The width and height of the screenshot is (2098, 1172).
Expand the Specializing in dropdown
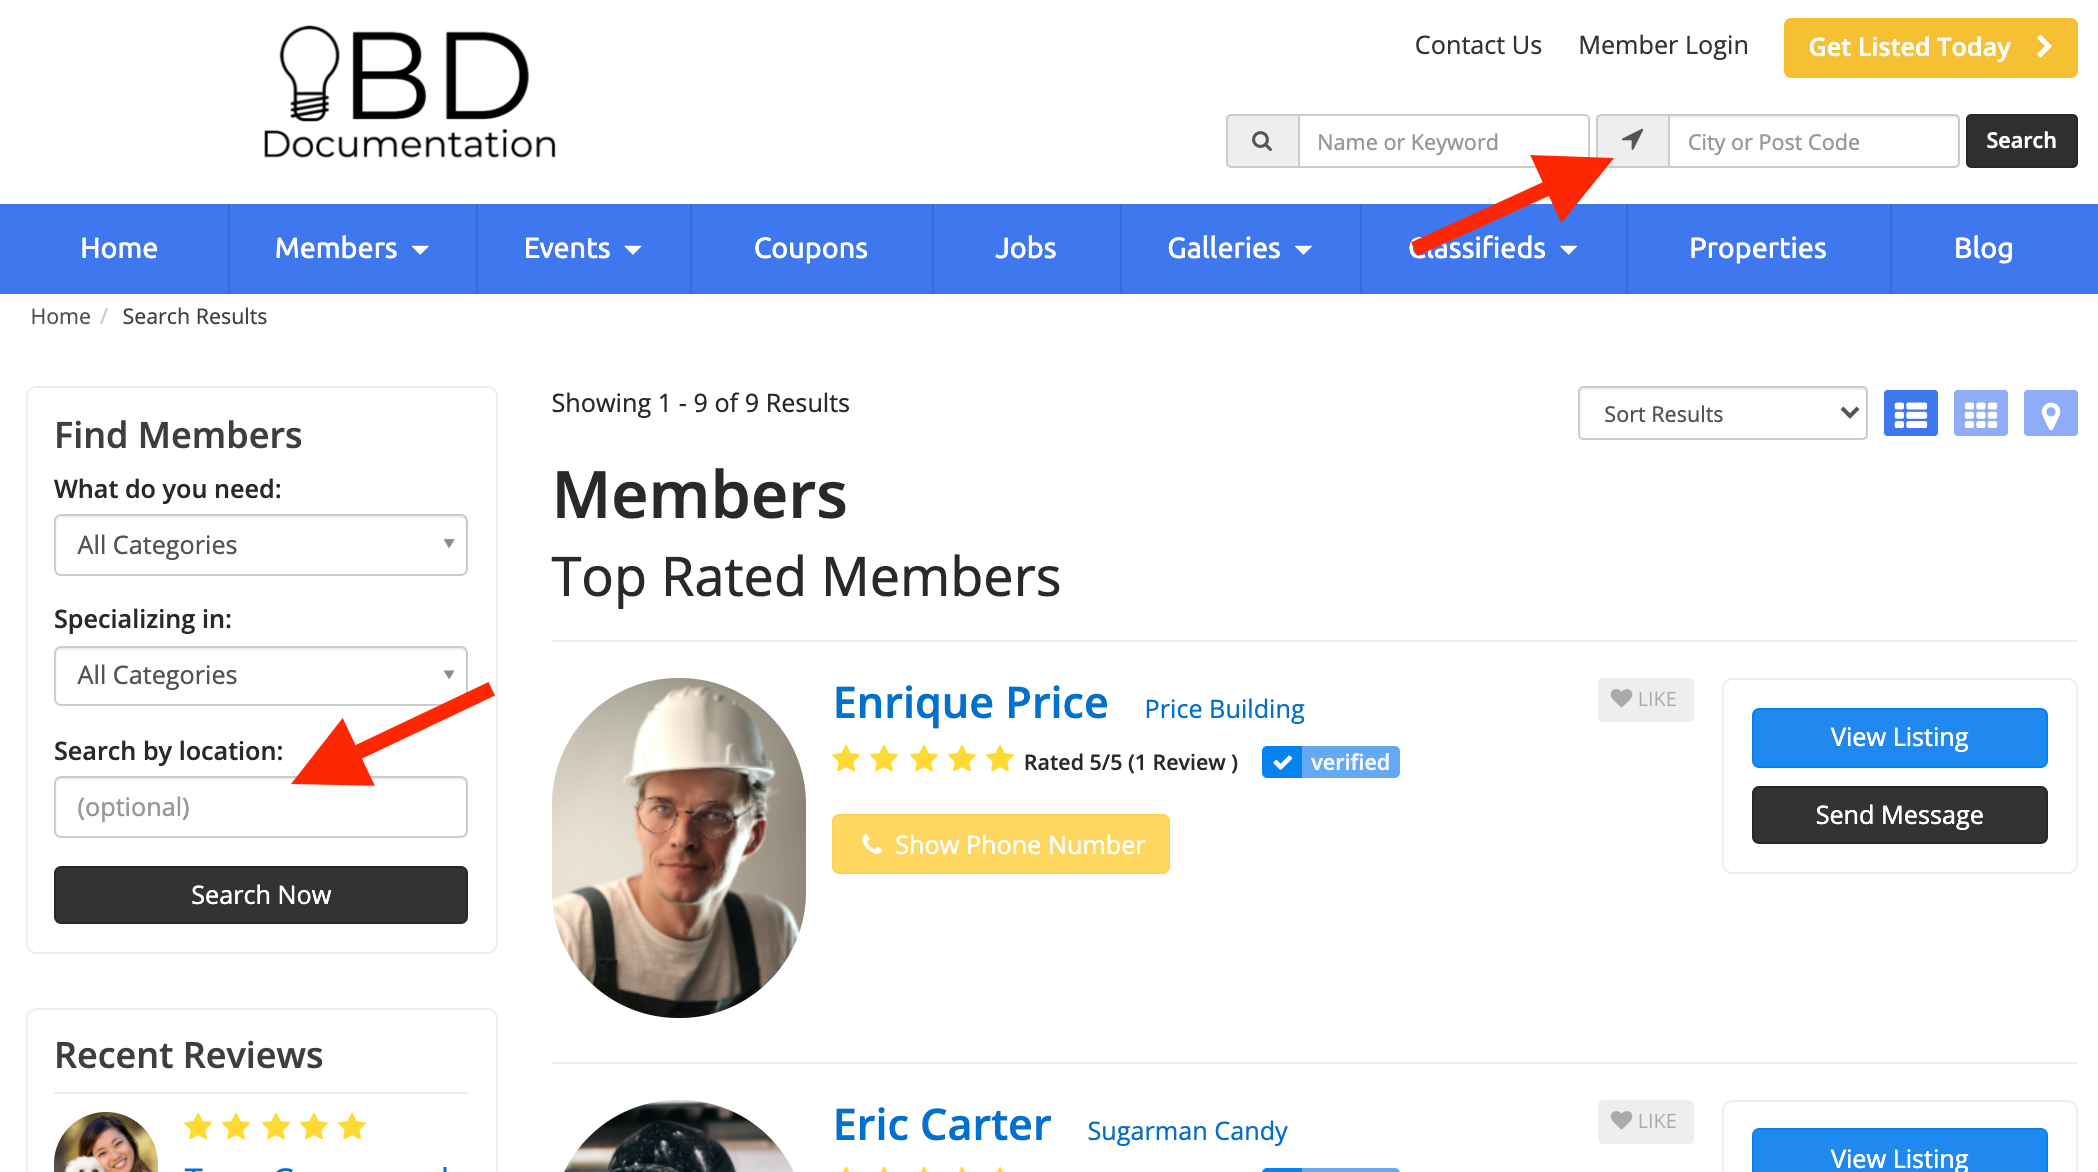pos(260,675)
